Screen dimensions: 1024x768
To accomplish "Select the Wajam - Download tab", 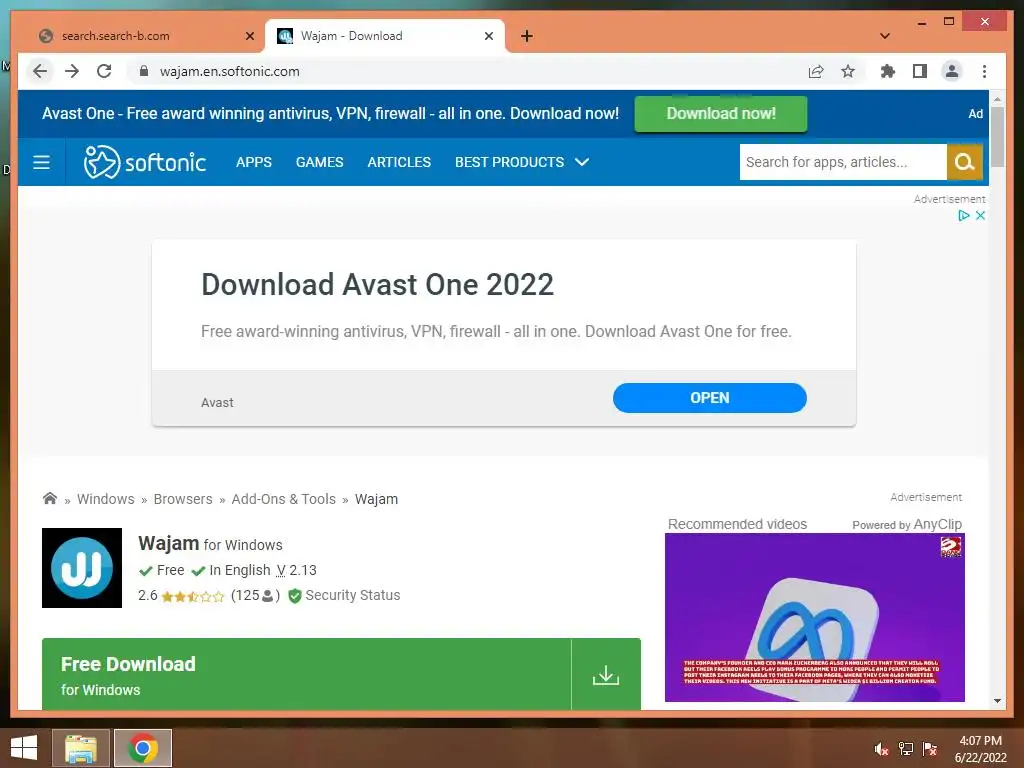I will click(385, 36).
